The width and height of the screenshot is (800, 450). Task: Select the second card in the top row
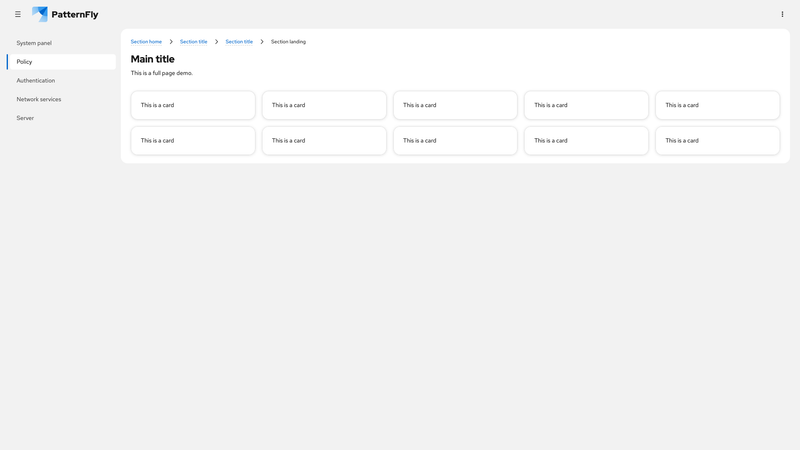coord(324,105)
